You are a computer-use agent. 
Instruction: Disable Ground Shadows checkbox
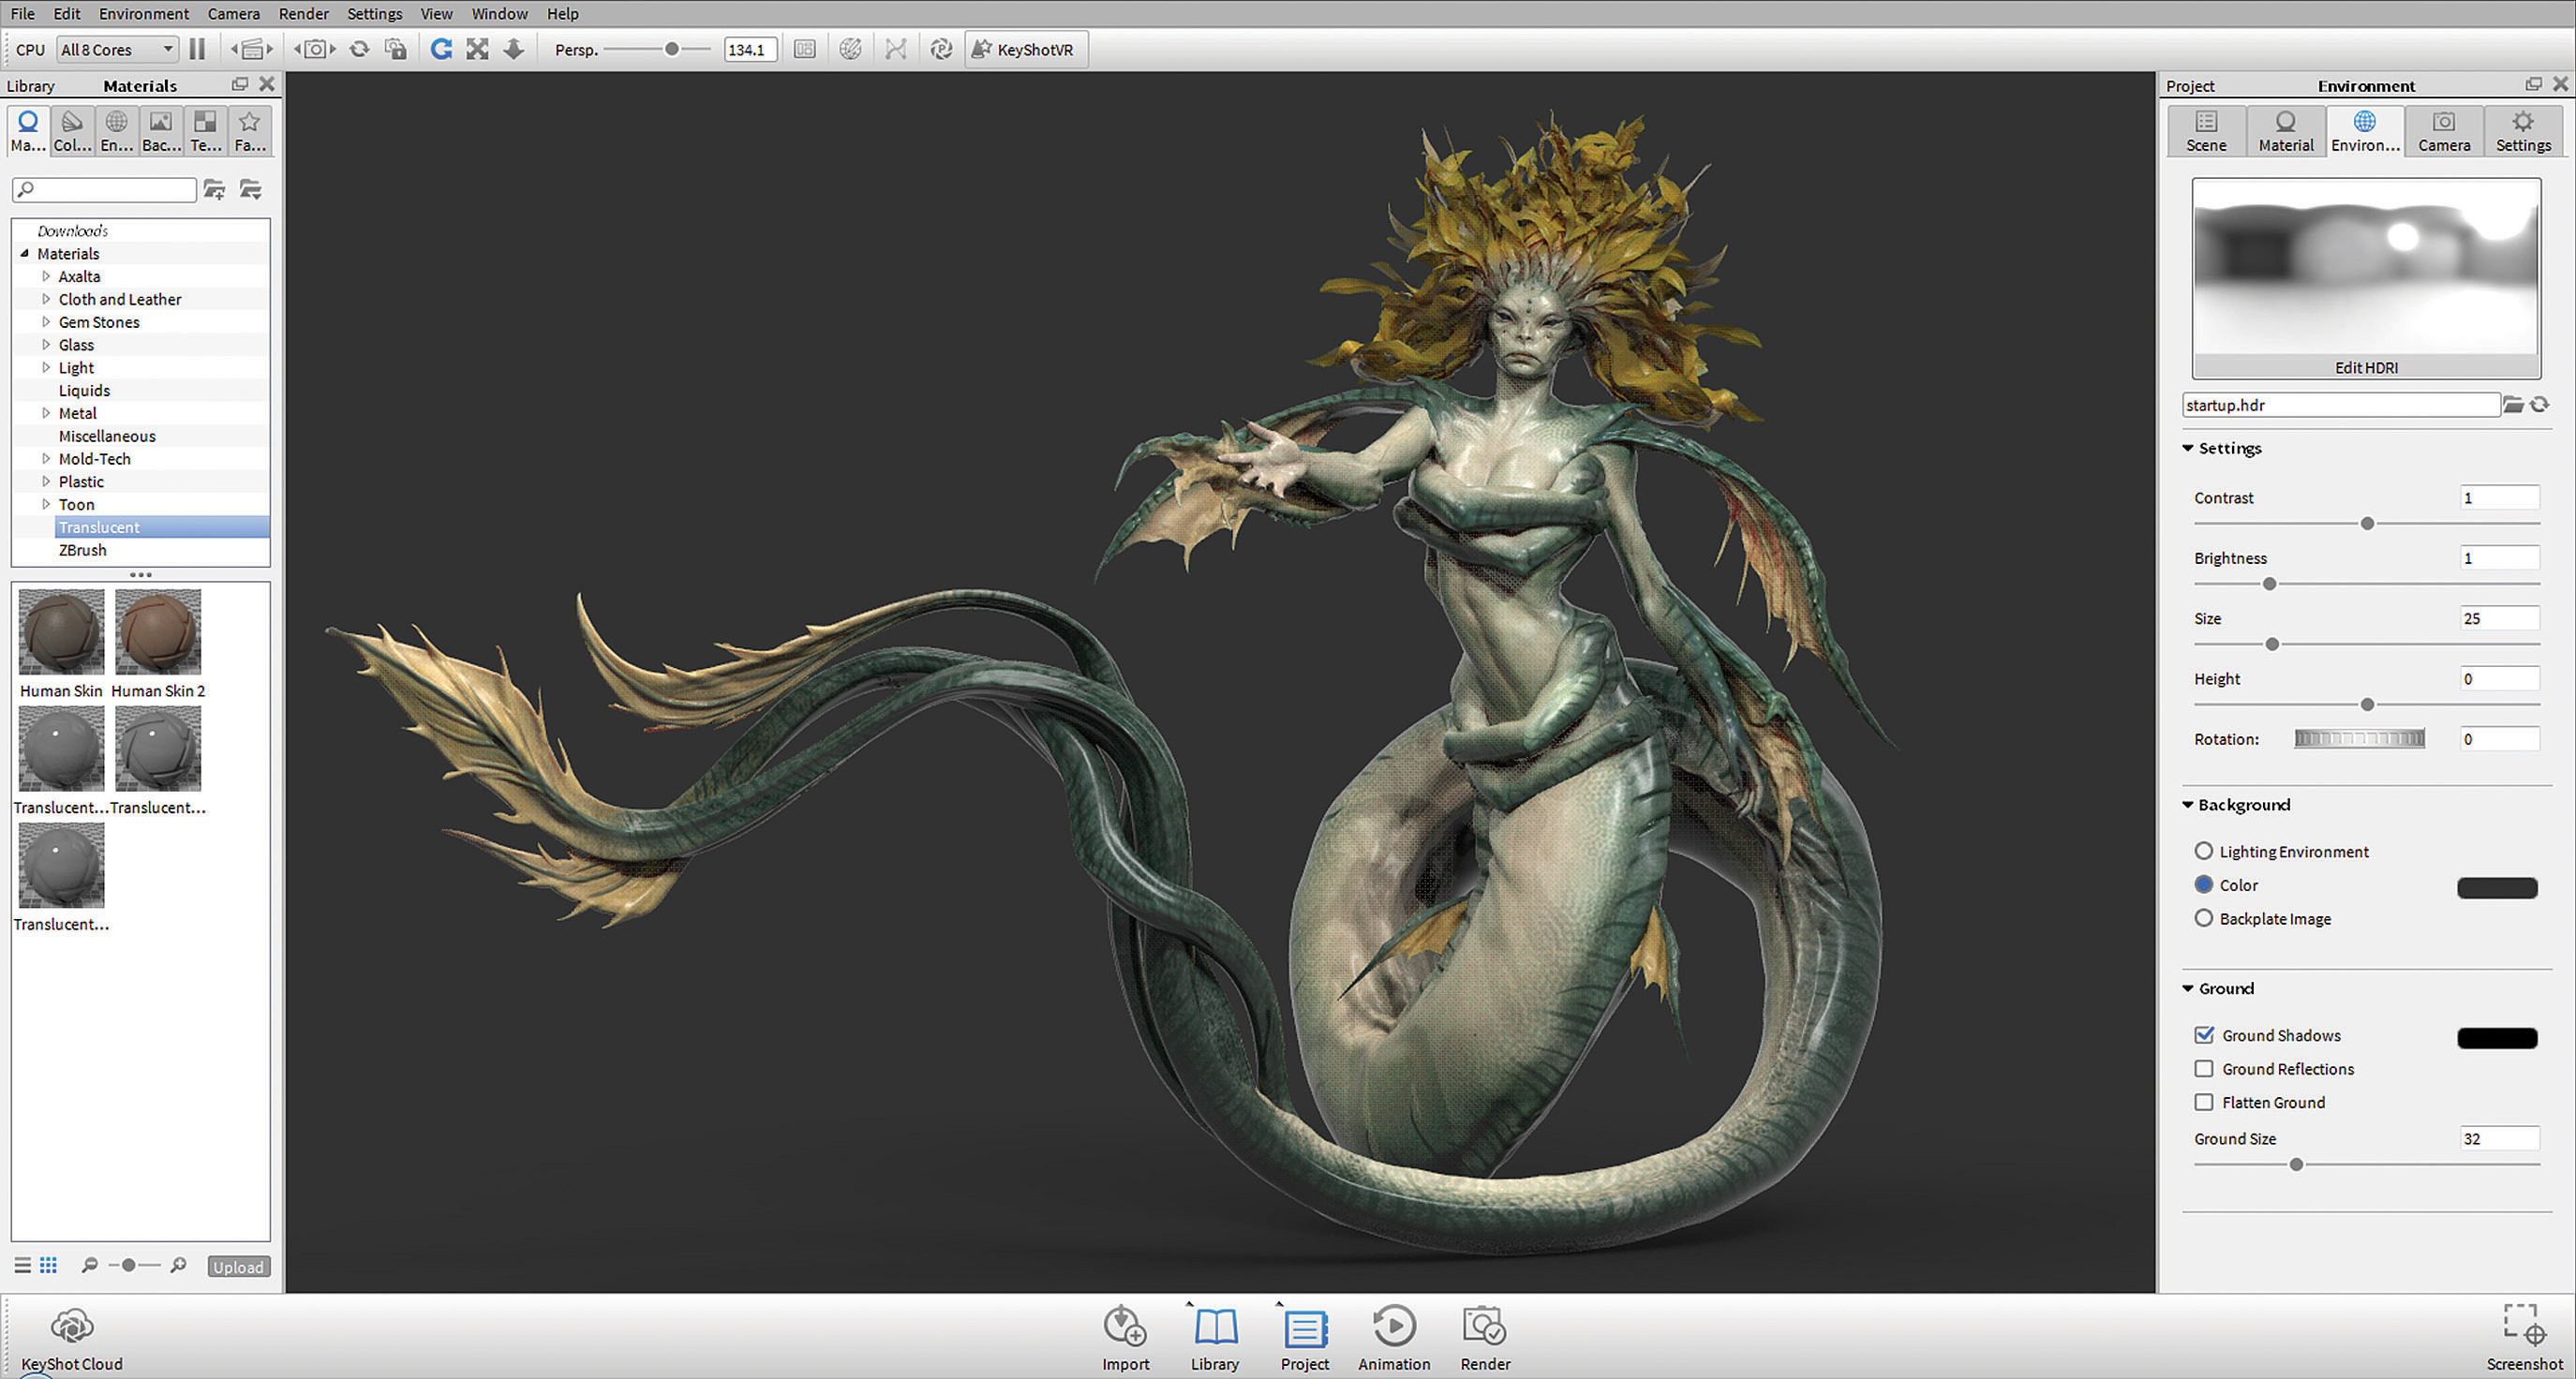click(2204, 1035)
